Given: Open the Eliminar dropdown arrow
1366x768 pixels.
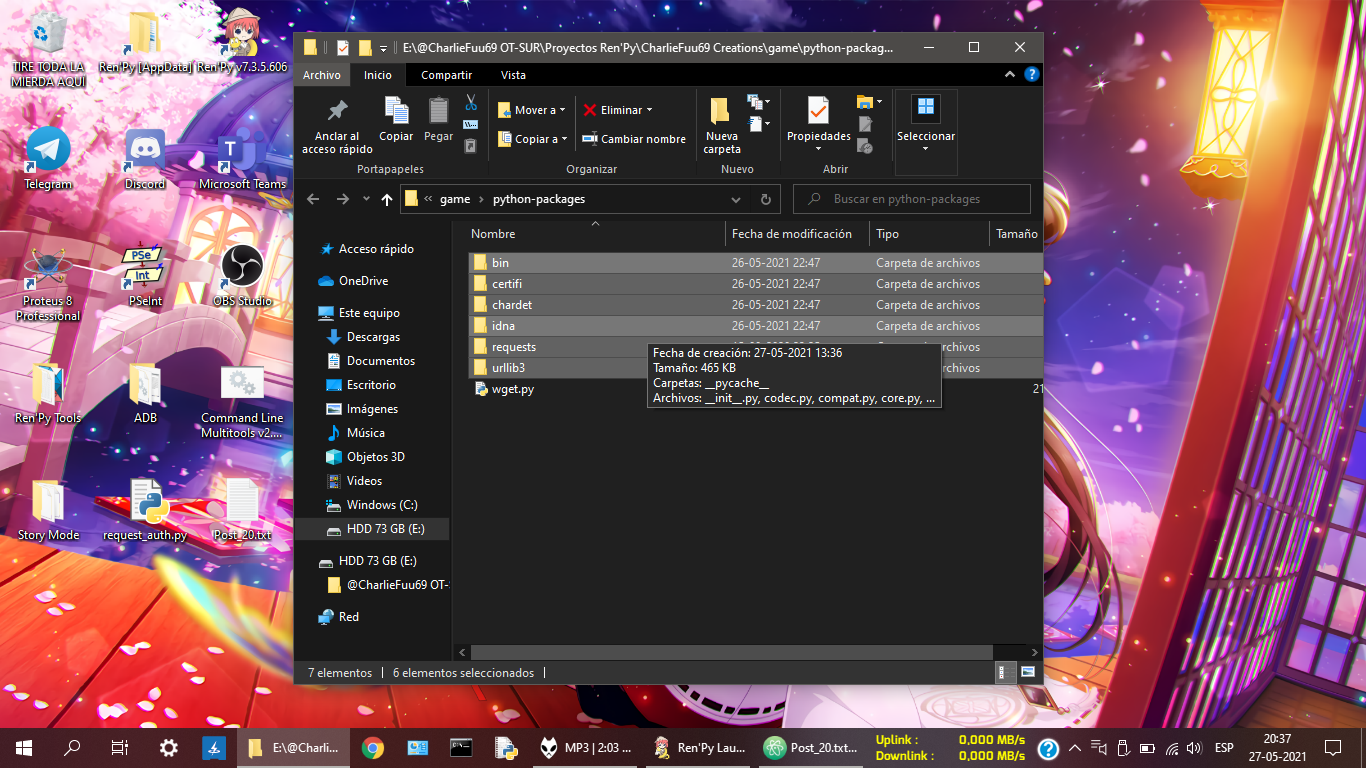Looking at the screenshot, I should (x=649, y=110).
